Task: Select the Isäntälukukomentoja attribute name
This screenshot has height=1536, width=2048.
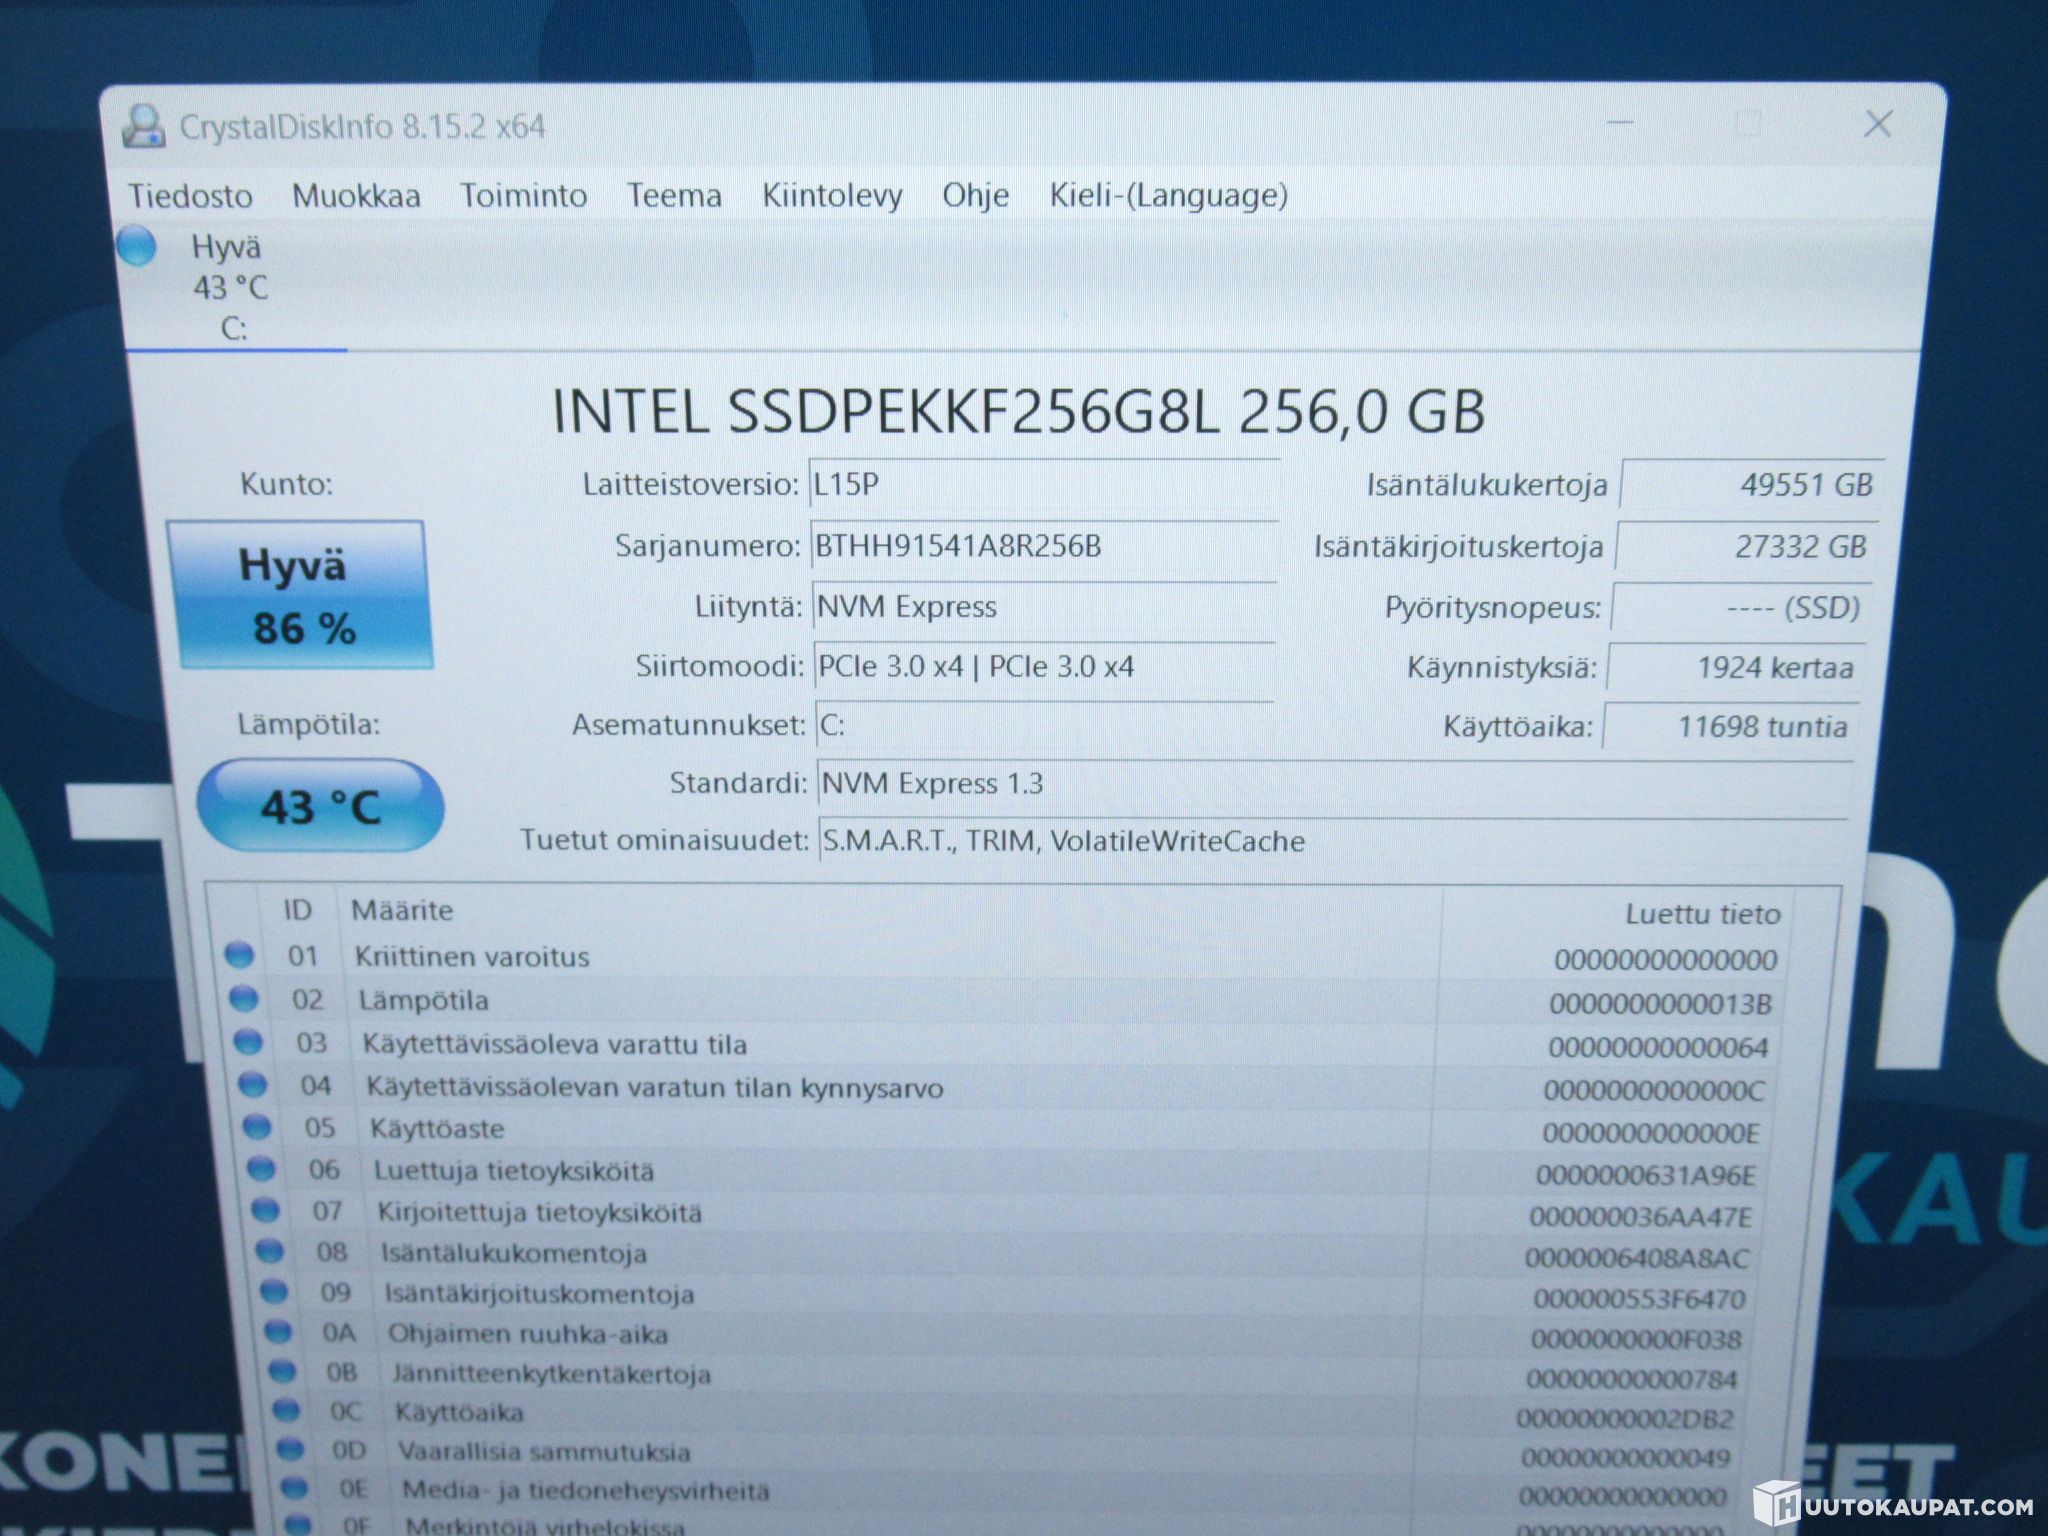Action: tap(514, 1253)
